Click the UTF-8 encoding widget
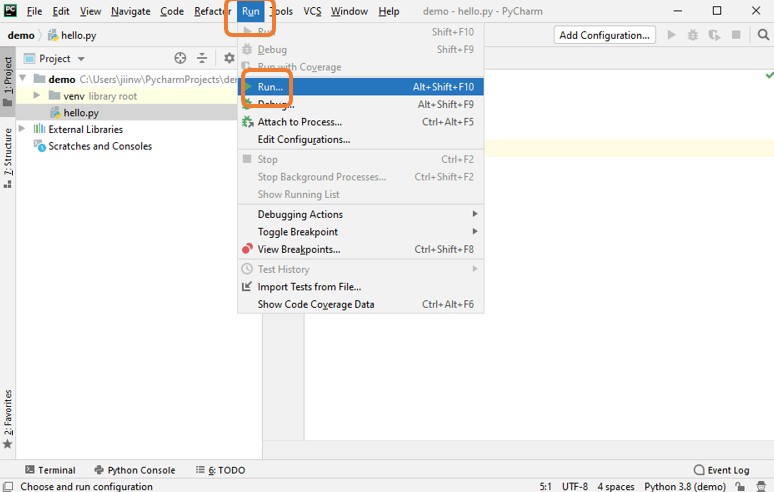The image size is (774, 492). [x=575, y=487]
